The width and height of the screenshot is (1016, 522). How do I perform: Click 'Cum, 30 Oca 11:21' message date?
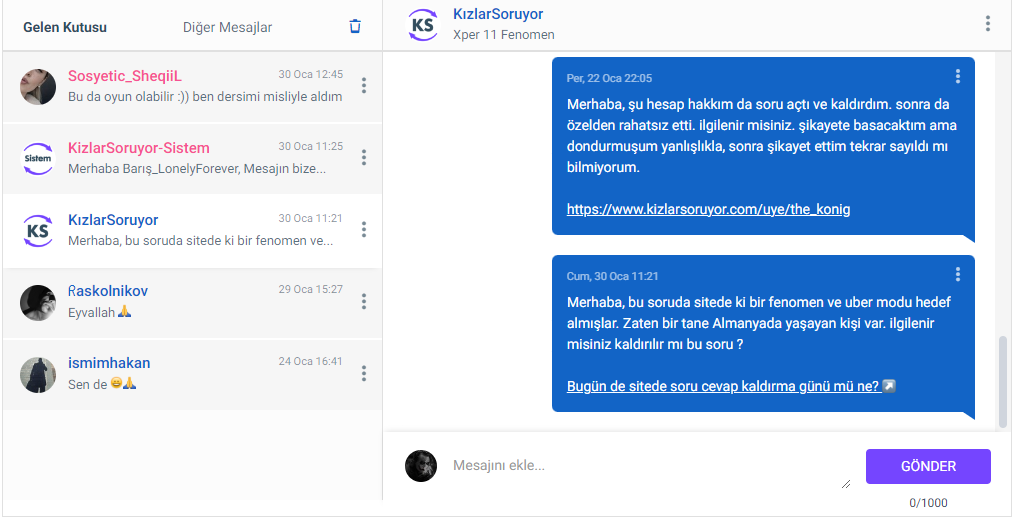click(x=612, y=277)
